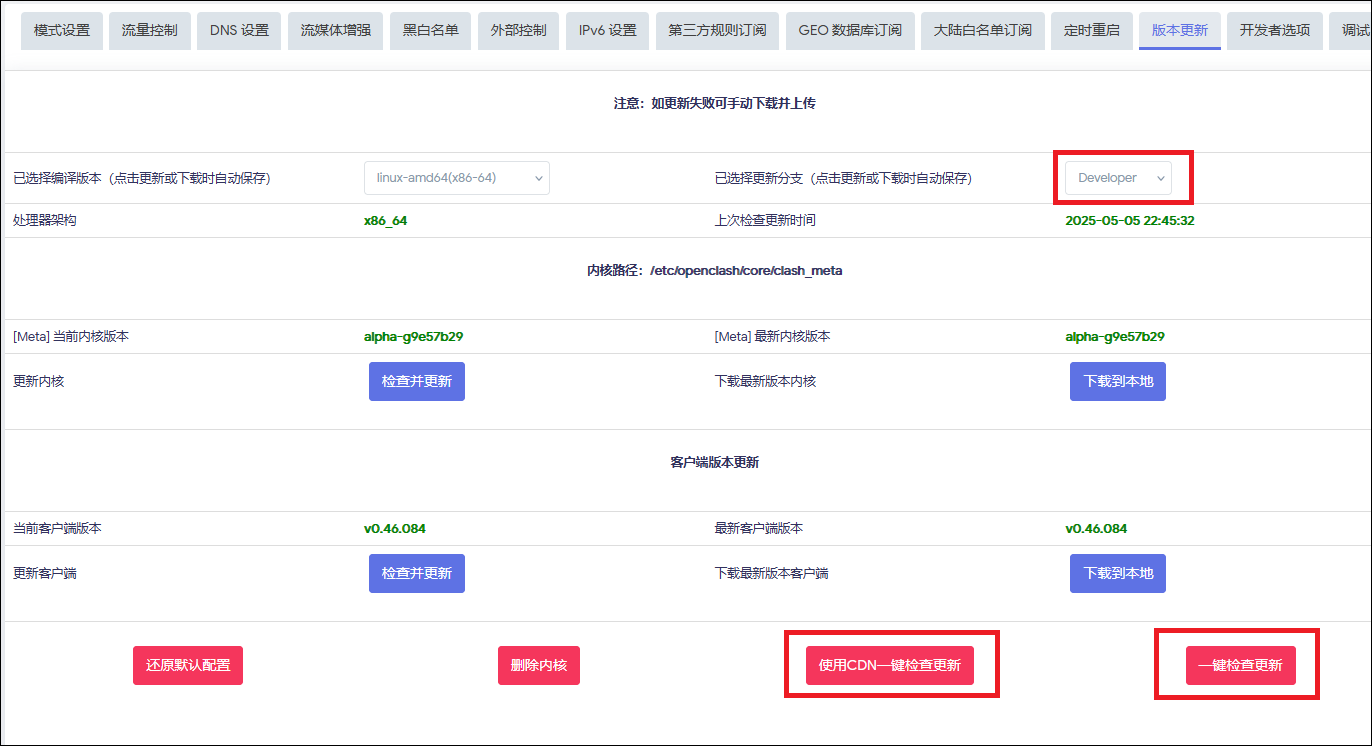Viewport: 1372px width, 746px height.
Task: Switch to the 模式设置 tab
Action: coord(61,30)
